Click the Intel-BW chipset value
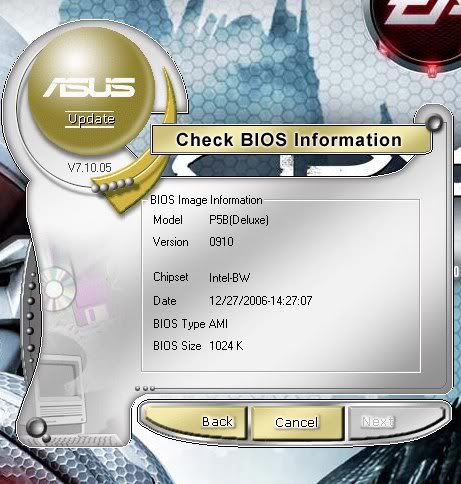Image resolution: width=461 pixels, height=484 pixels. [229, 278]
